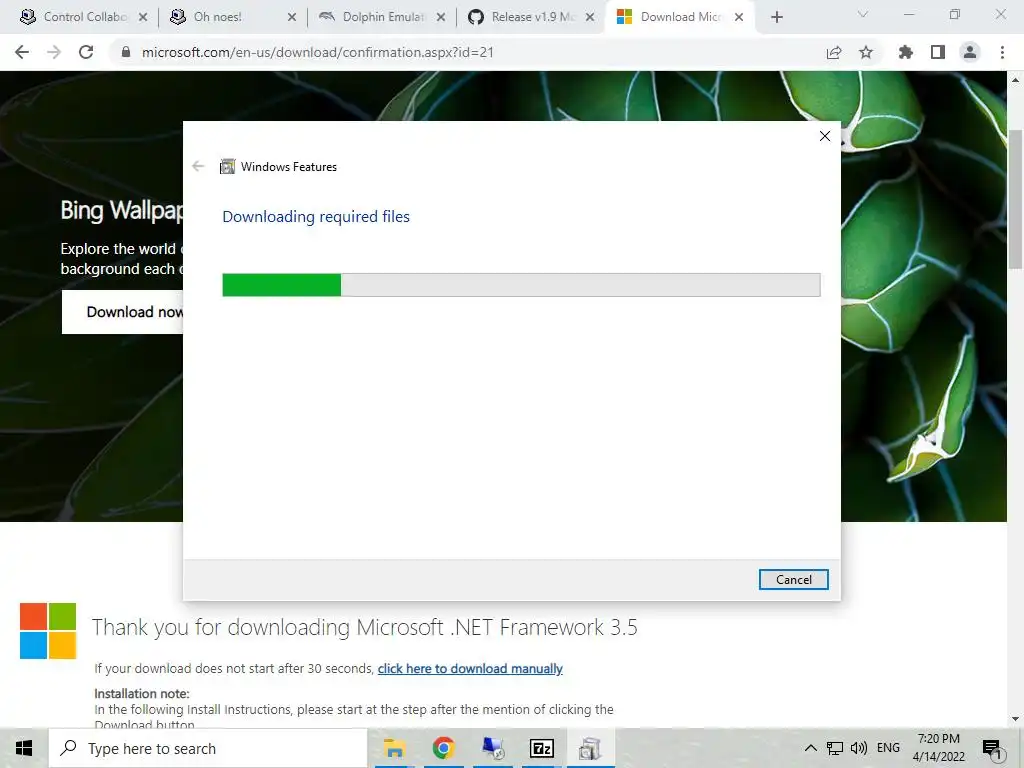Reload the page with the refresh icon
The image size is (1024, 768).
pos(86,52)
